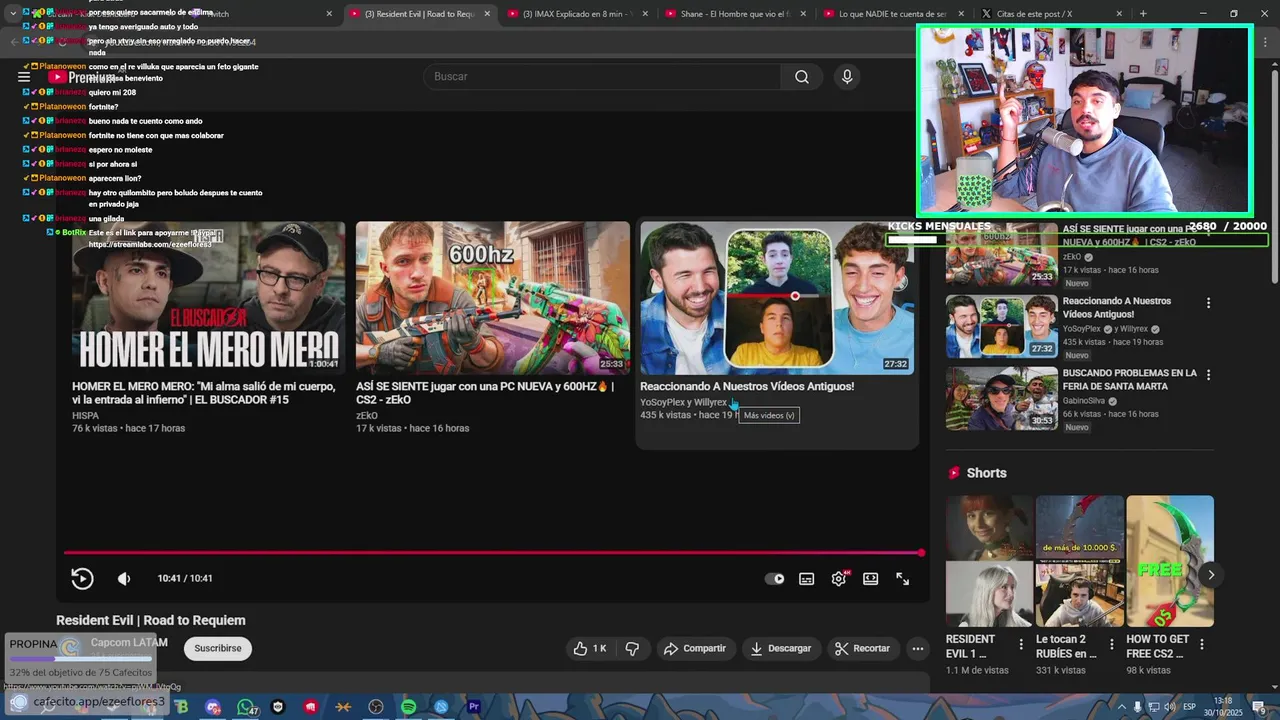Image resolution: width=1280 pixels, height=720 pixels.
Task: Open the streamlabs link in chat overlay
Action: coord(150,245)
